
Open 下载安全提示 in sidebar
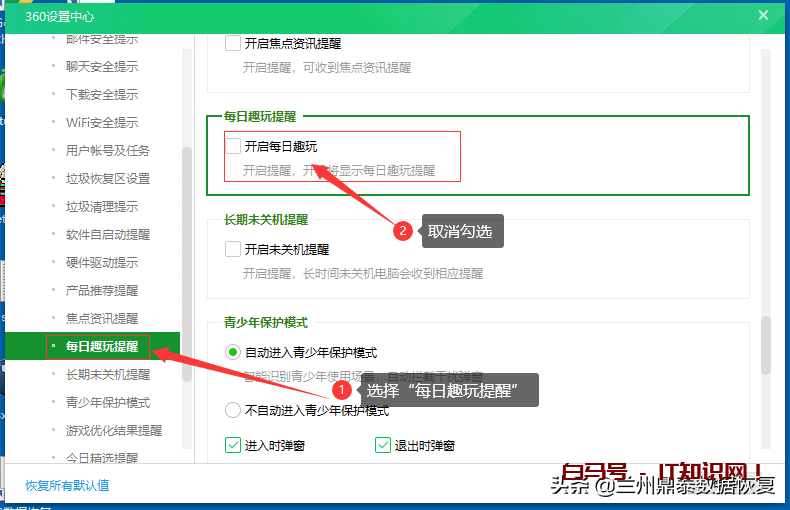point(102,95)
